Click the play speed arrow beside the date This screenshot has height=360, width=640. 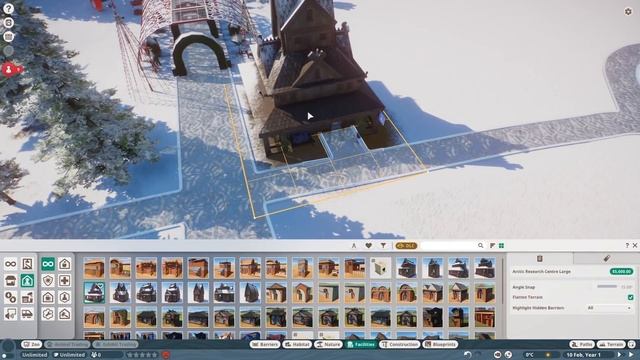[620, 355]
